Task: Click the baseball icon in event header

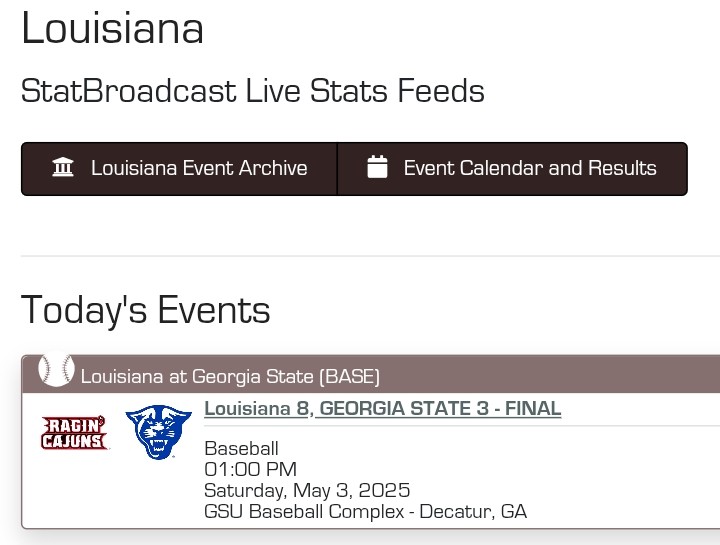Action: [x=56, y=369]
